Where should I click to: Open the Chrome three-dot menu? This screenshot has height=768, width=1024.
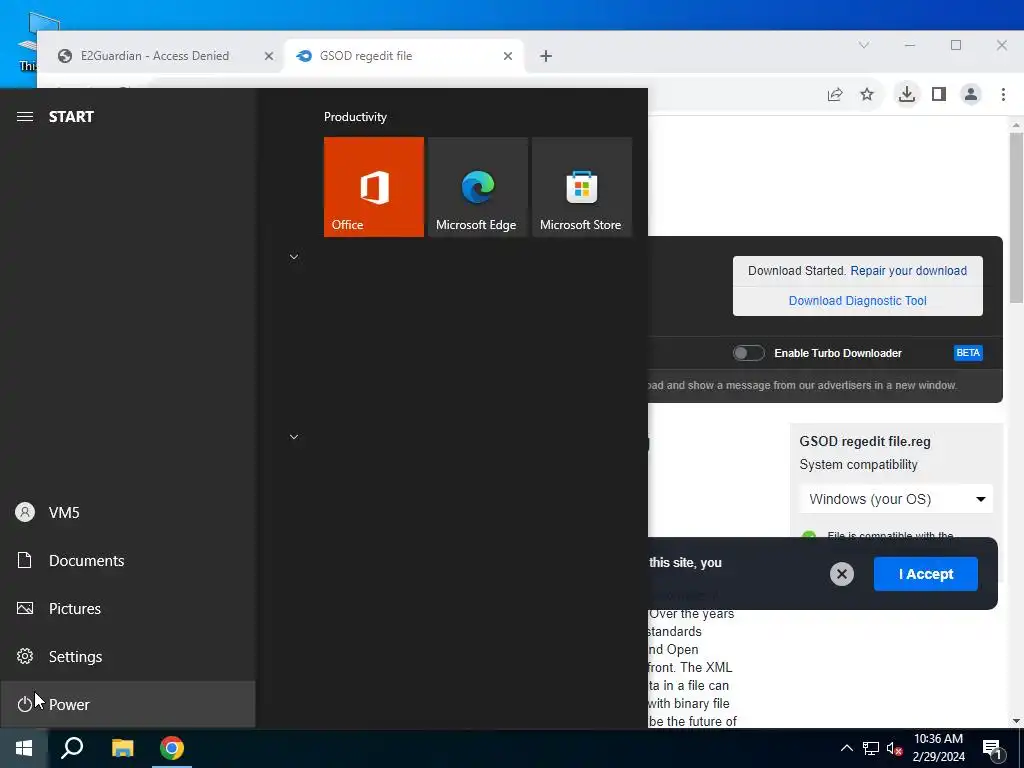(1003, 95)
